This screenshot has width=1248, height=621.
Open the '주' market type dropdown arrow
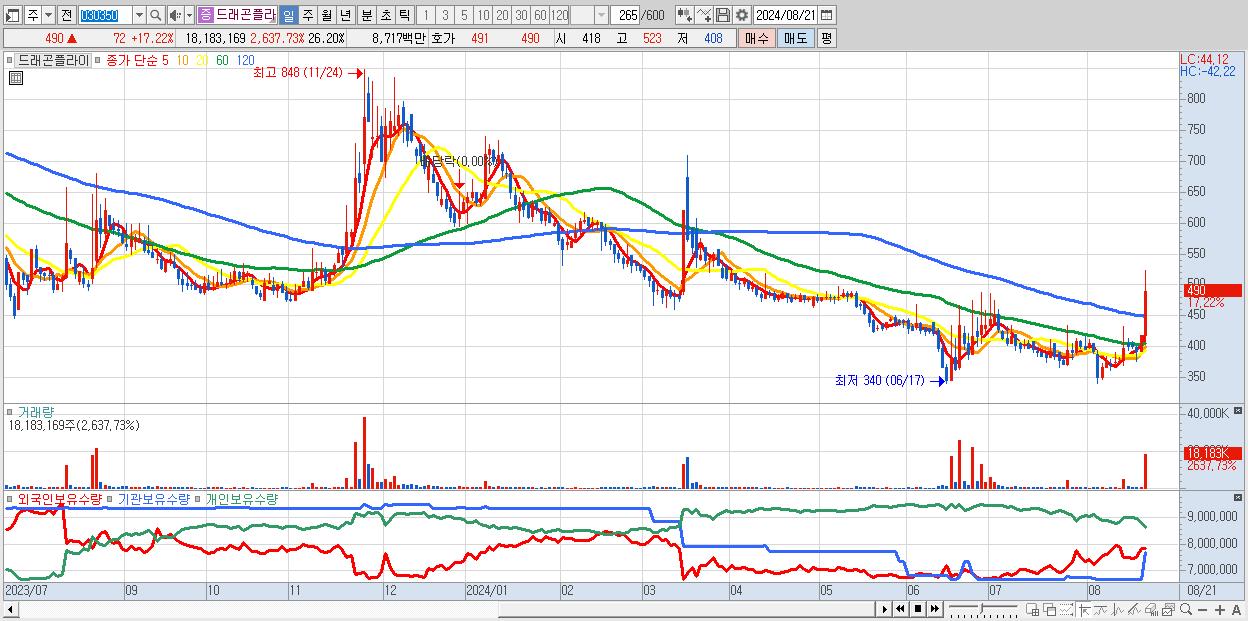(48, 15)
